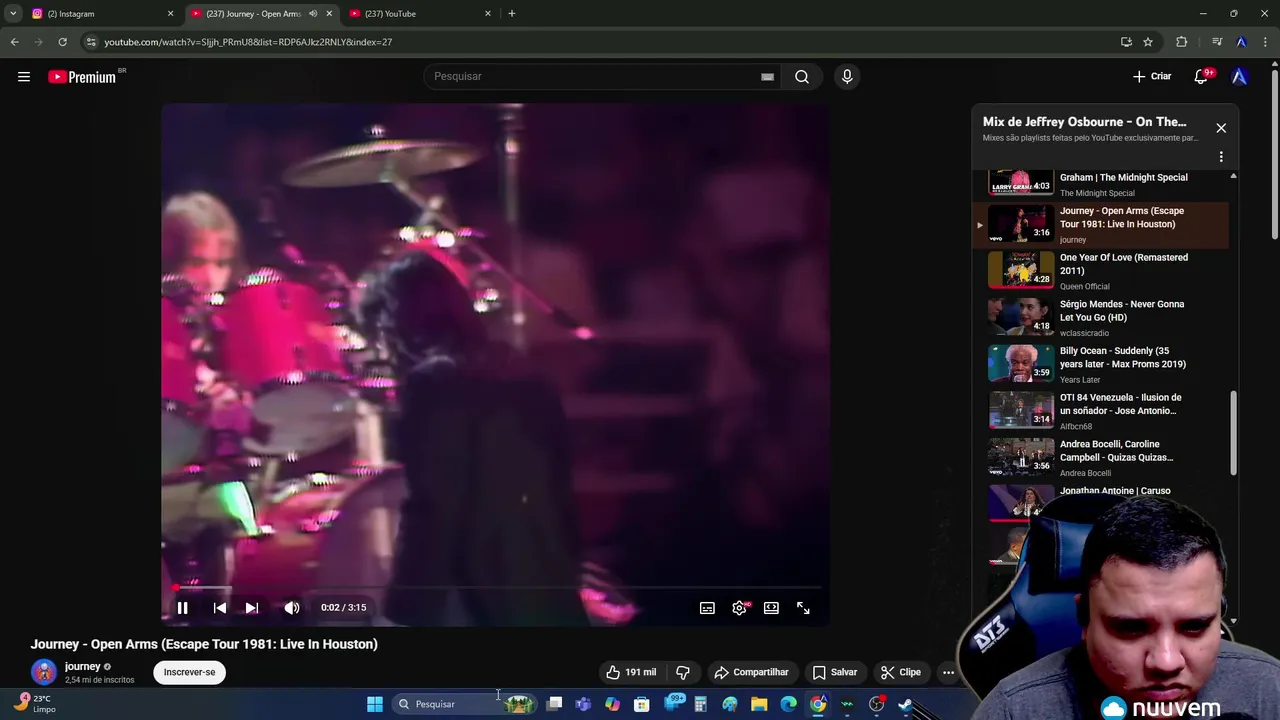The width and height of the screenshot is (1280, 720).
Task: Click the Criar create button
Action: coord(1152,76)
